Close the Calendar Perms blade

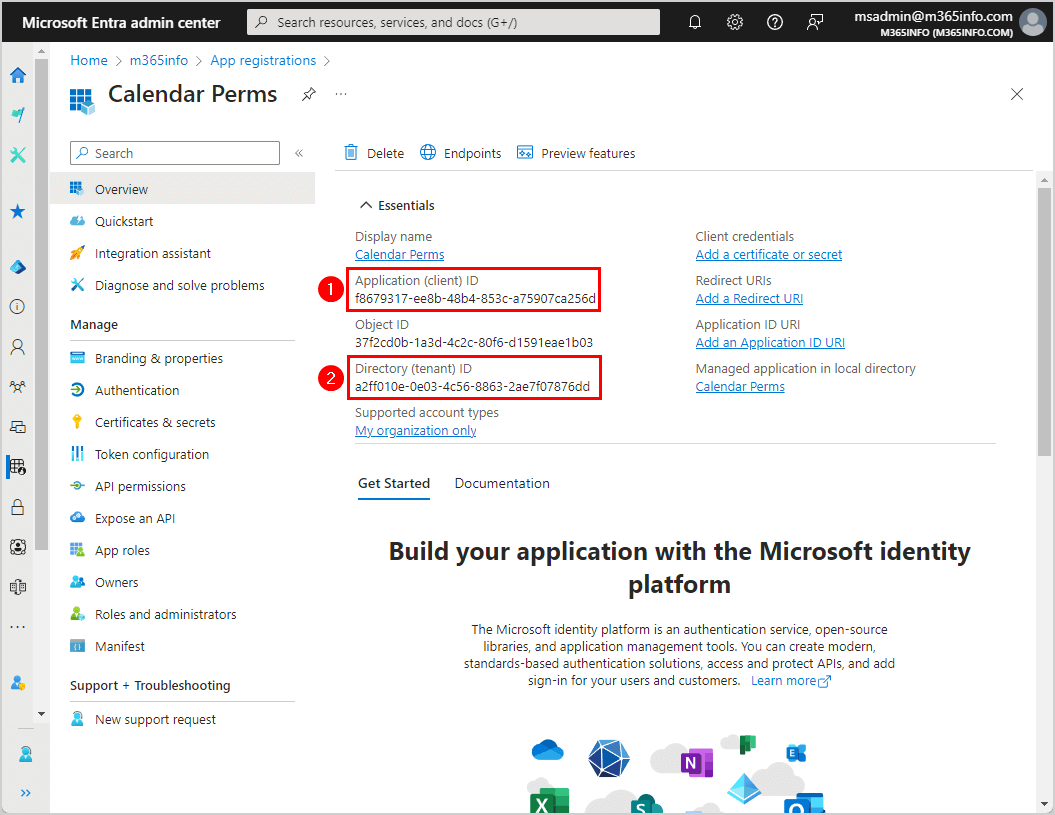[x=1017, y=94]
